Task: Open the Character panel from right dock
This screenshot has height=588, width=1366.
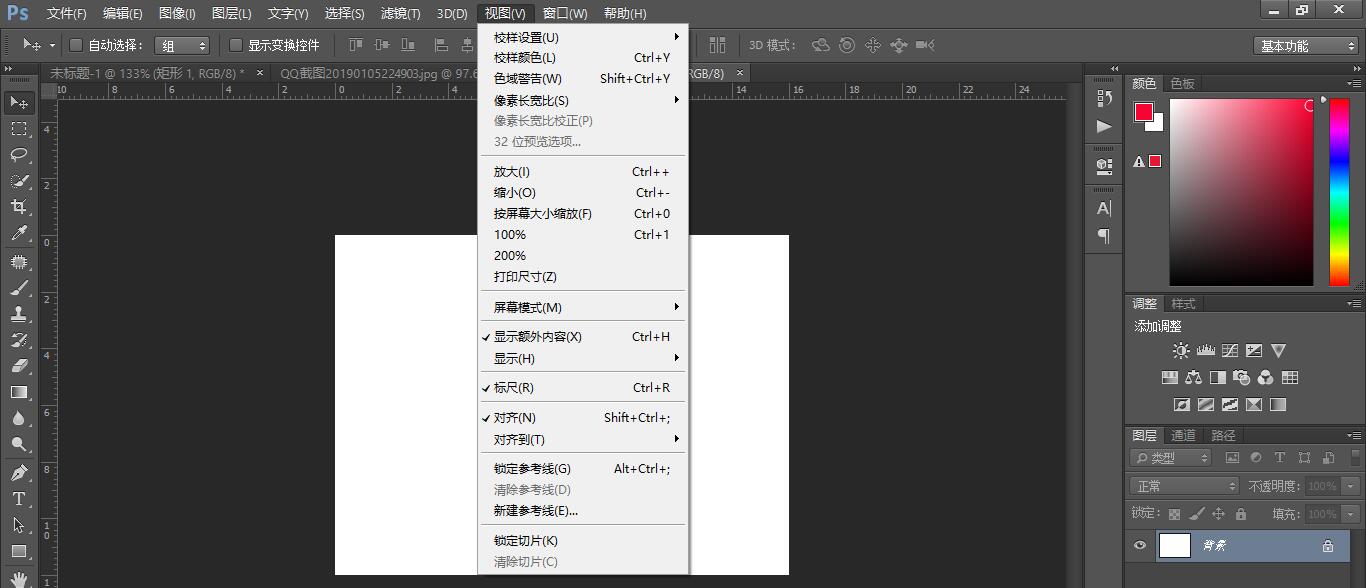Action: [1103, 208]
